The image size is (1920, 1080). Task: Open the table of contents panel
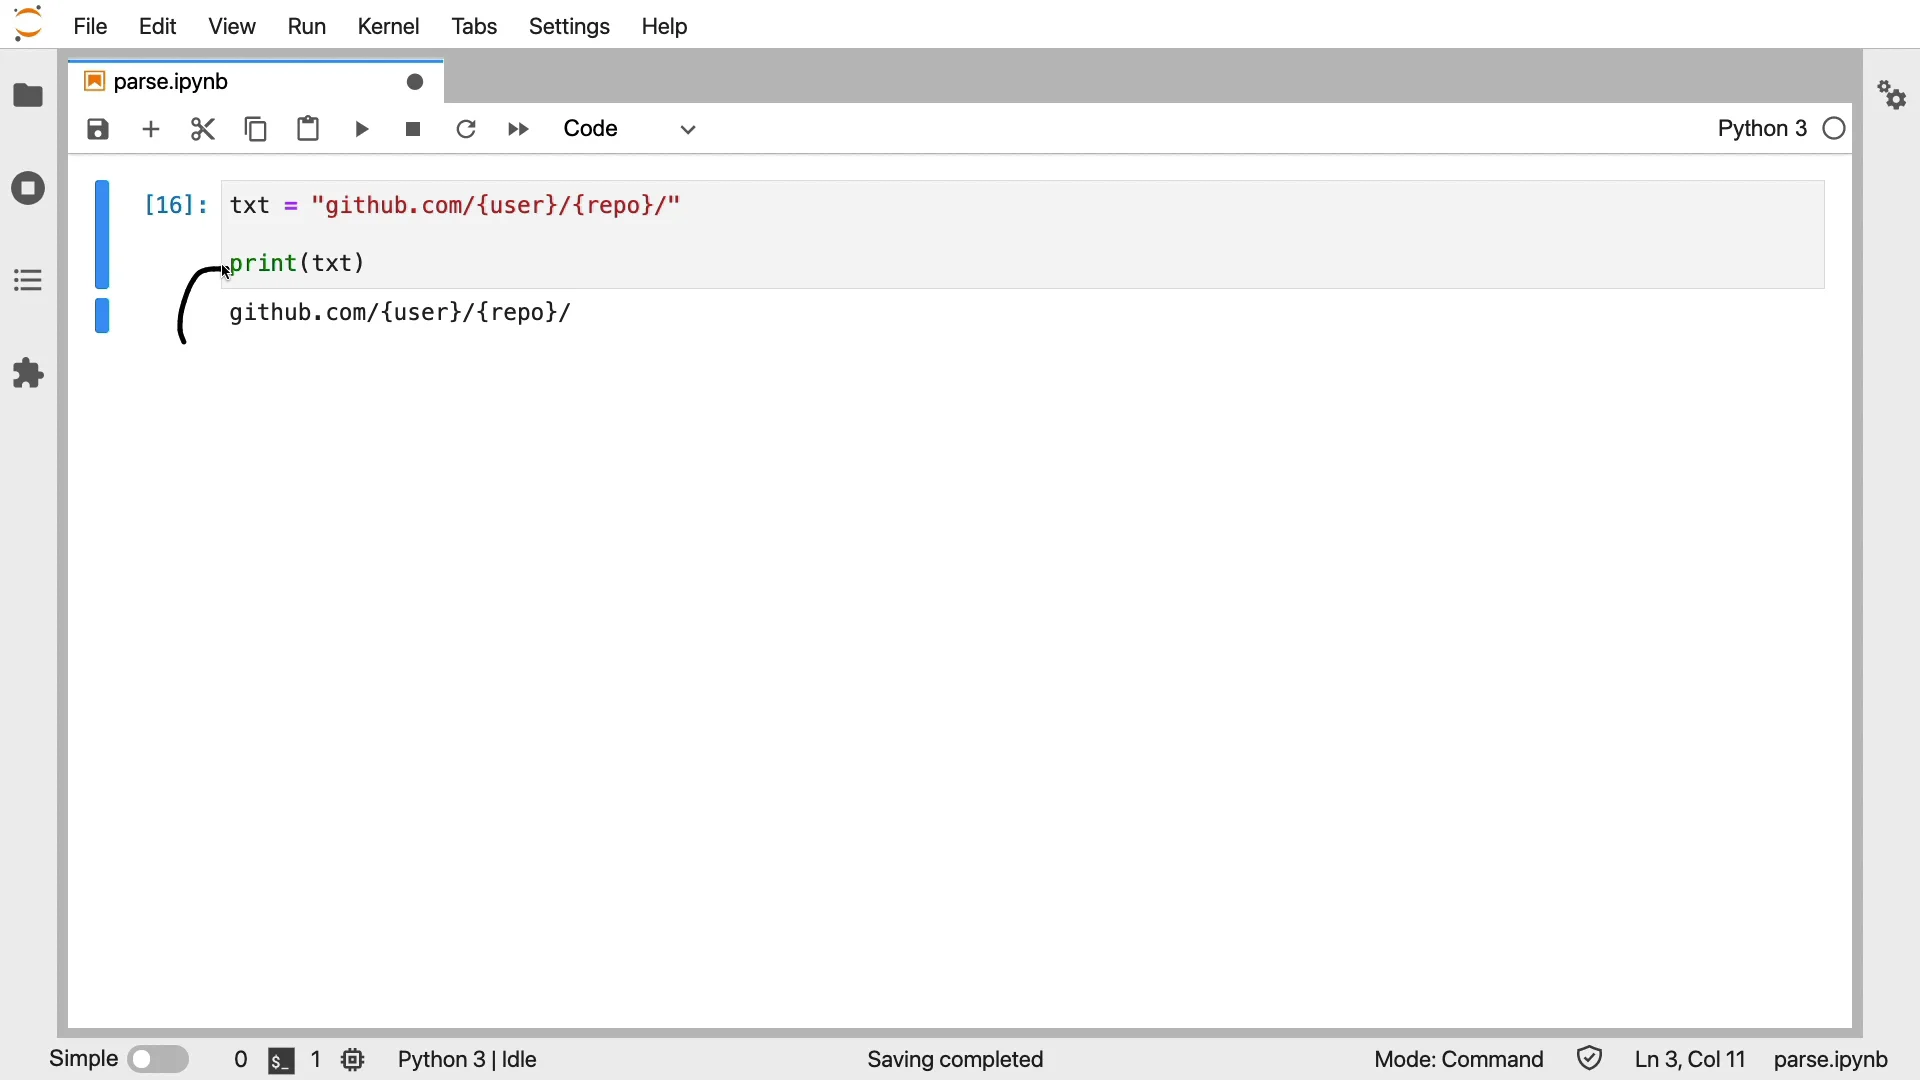point(28,281)
